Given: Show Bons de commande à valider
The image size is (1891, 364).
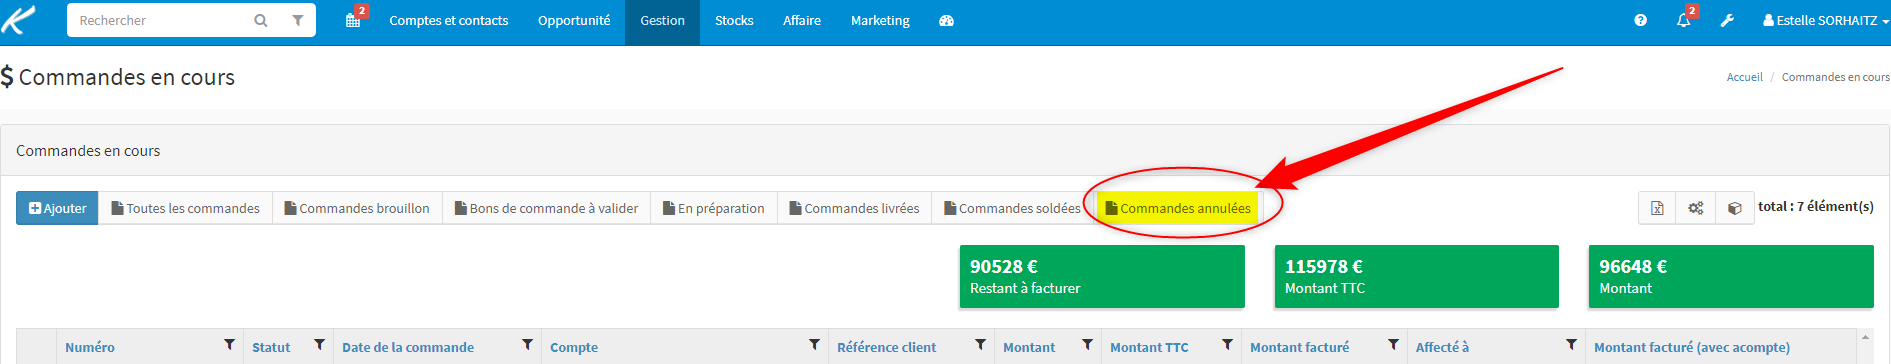Looking at the screenshot, I should [x=546, y=208].
